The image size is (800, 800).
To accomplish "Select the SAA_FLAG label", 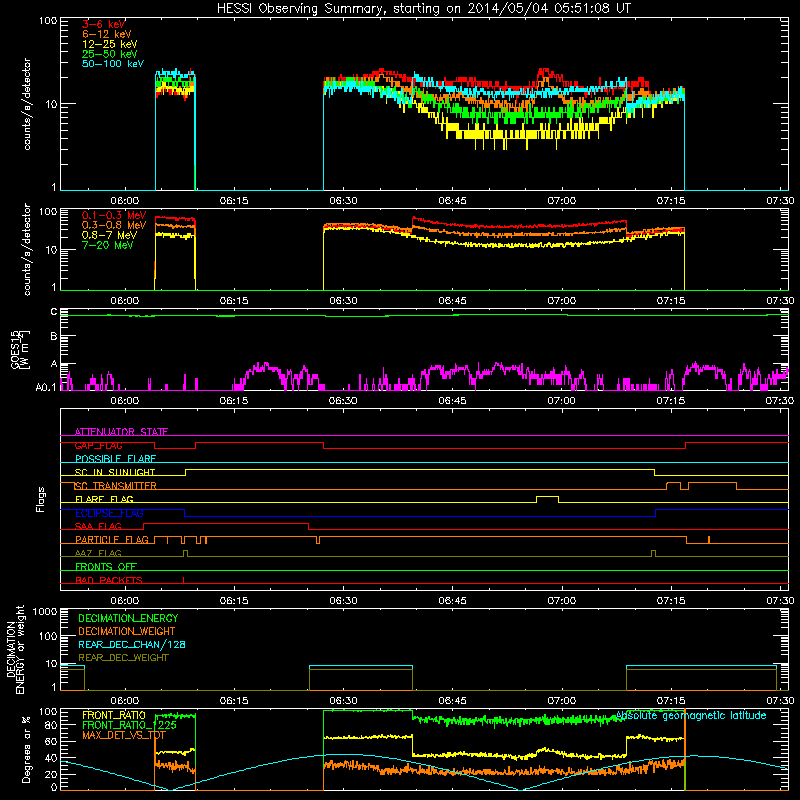I will [x=98, y=526].
